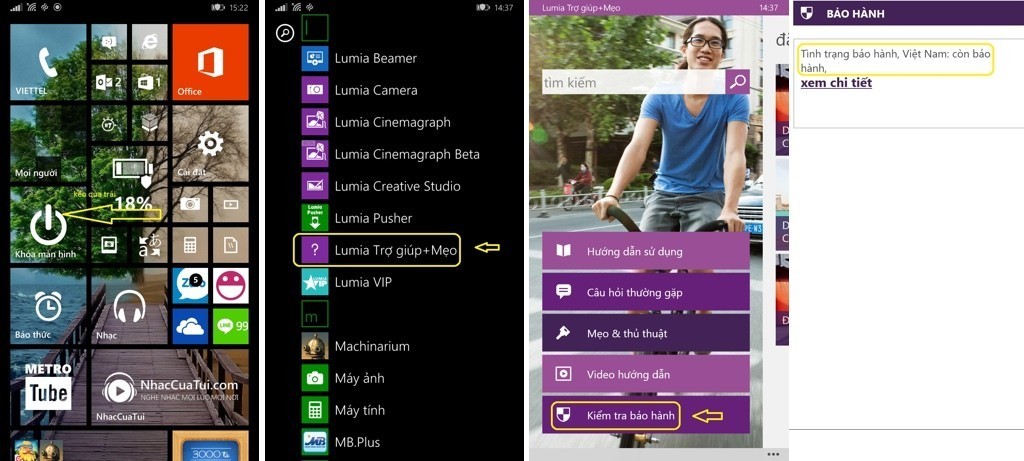Tap the 'm' letter group header
Viewport: 1024px width, 461px height.
pyautogui.click(x=314, y=314)
